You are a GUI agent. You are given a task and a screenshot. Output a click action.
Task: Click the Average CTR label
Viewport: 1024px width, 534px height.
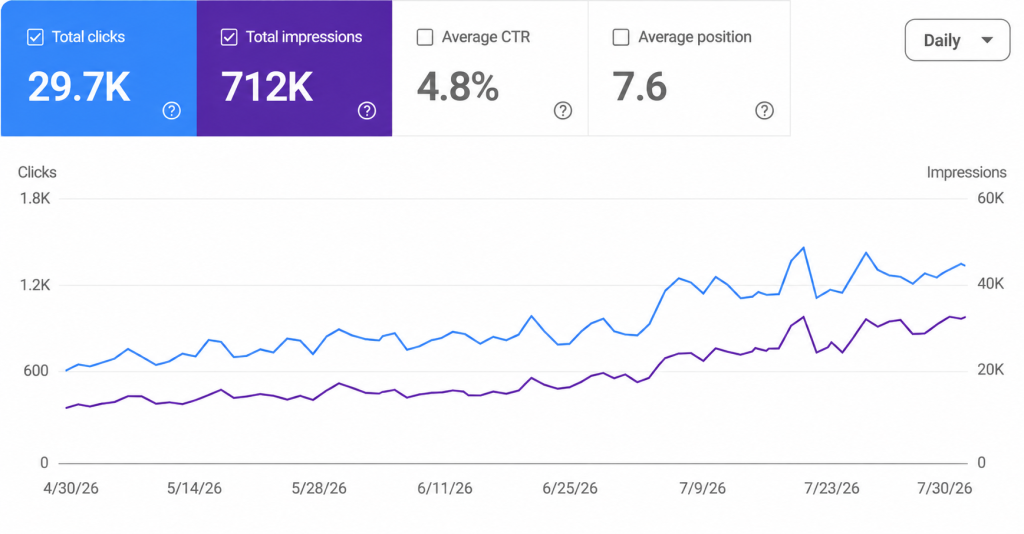pyautogui.click(x=486, y=37)
